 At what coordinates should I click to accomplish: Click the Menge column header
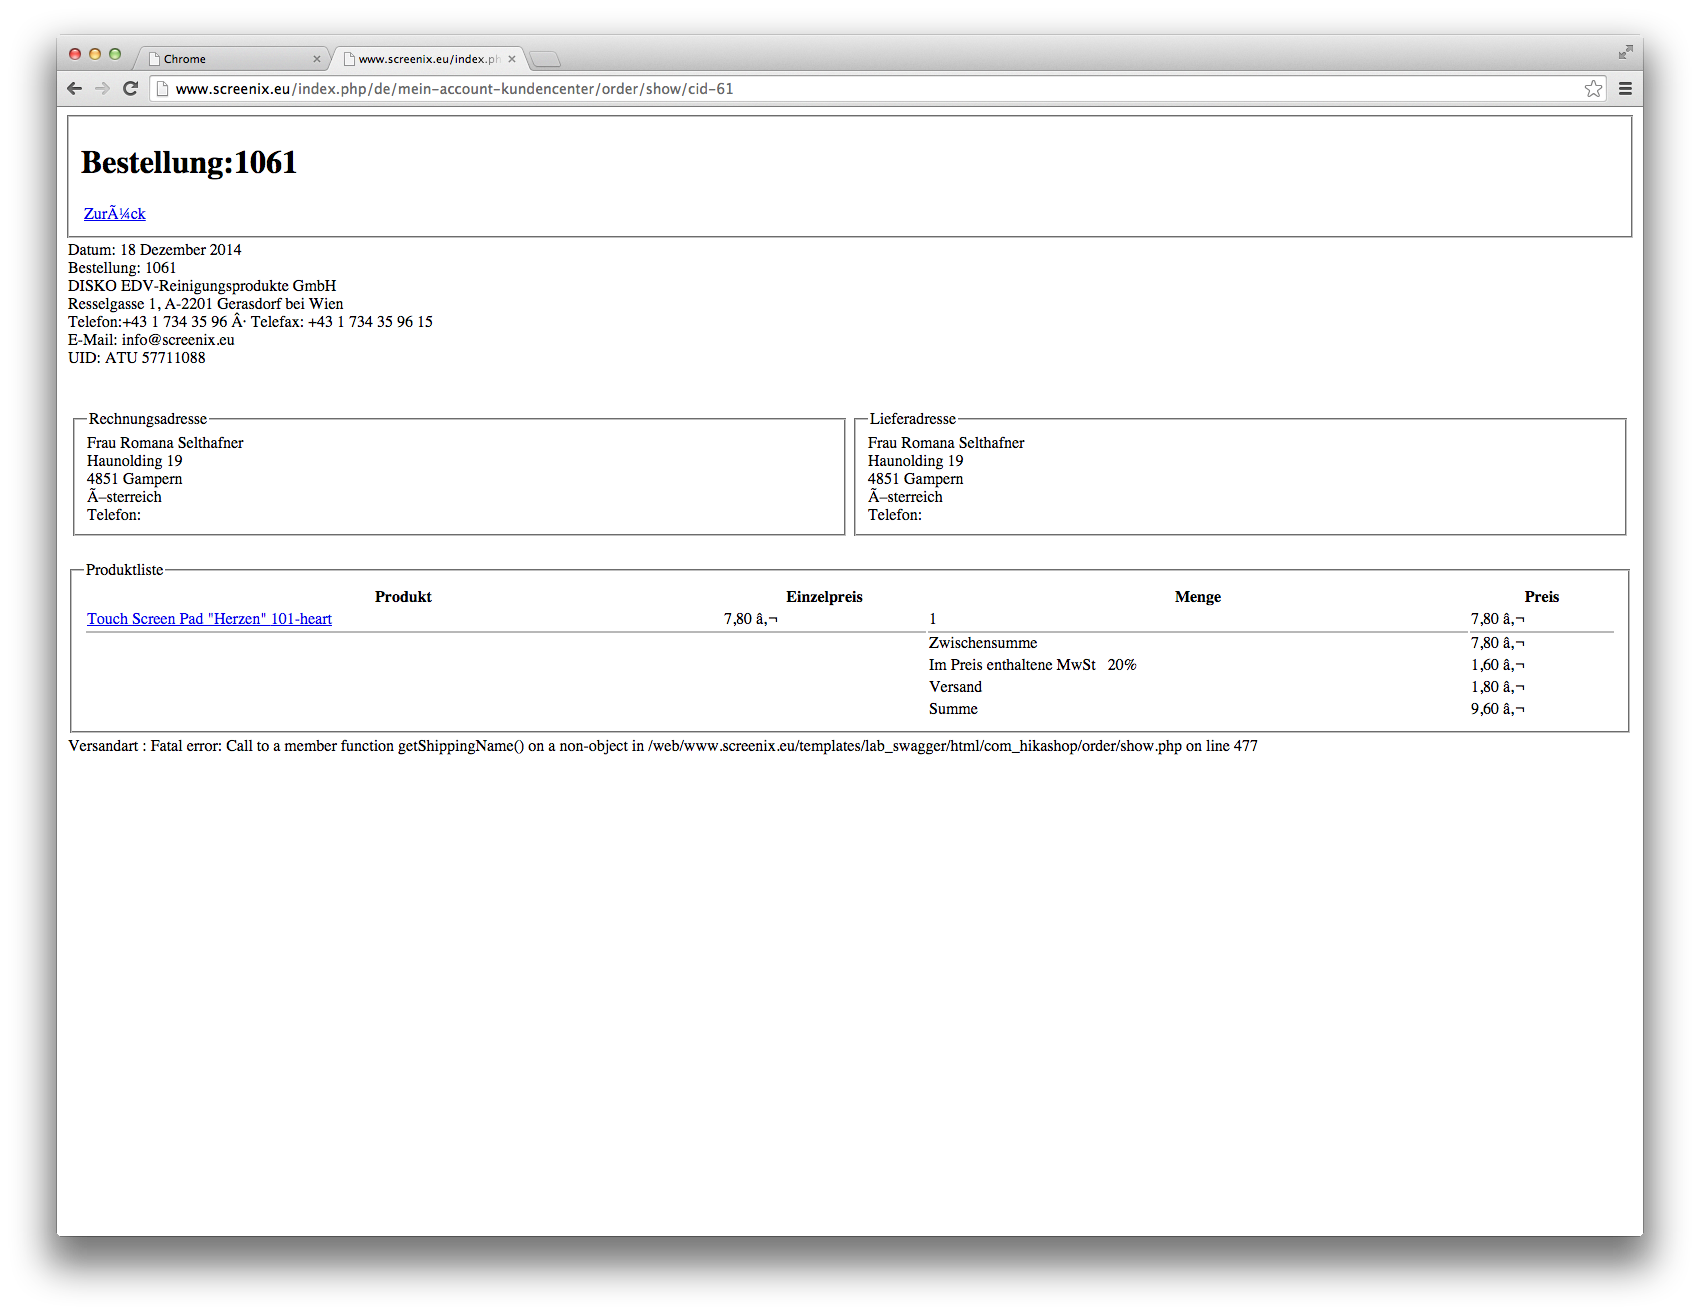[x=1198, y=597]
